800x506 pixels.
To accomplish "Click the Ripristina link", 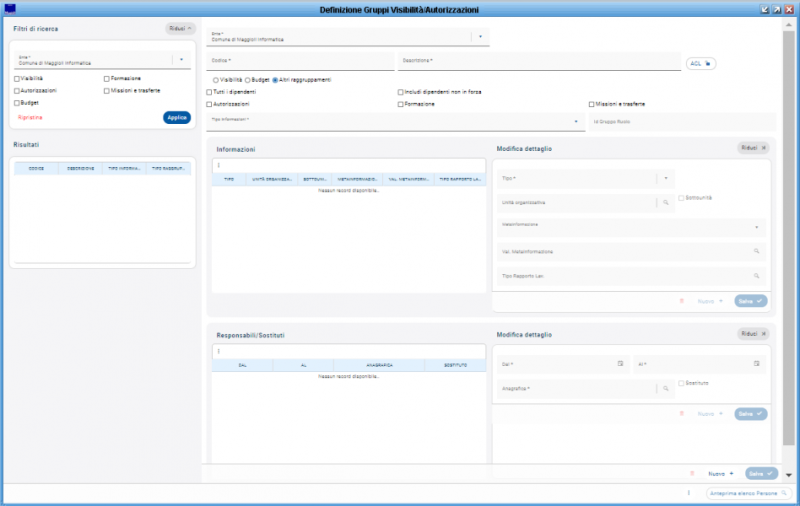I will (30, 117).
